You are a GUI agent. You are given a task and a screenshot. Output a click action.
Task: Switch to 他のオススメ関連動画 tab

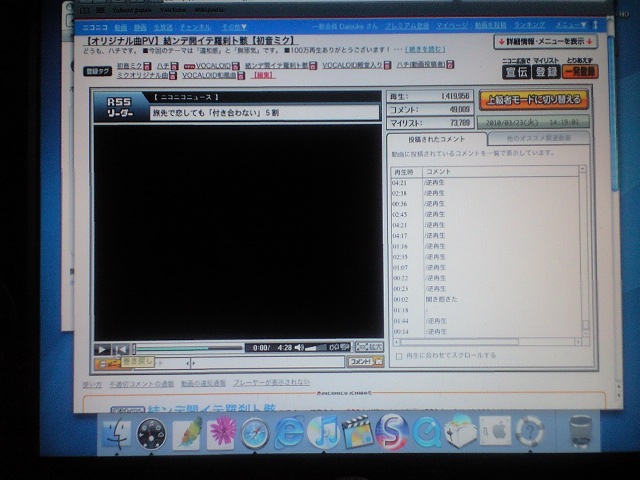pyautogui.click(x=538, y=138)
